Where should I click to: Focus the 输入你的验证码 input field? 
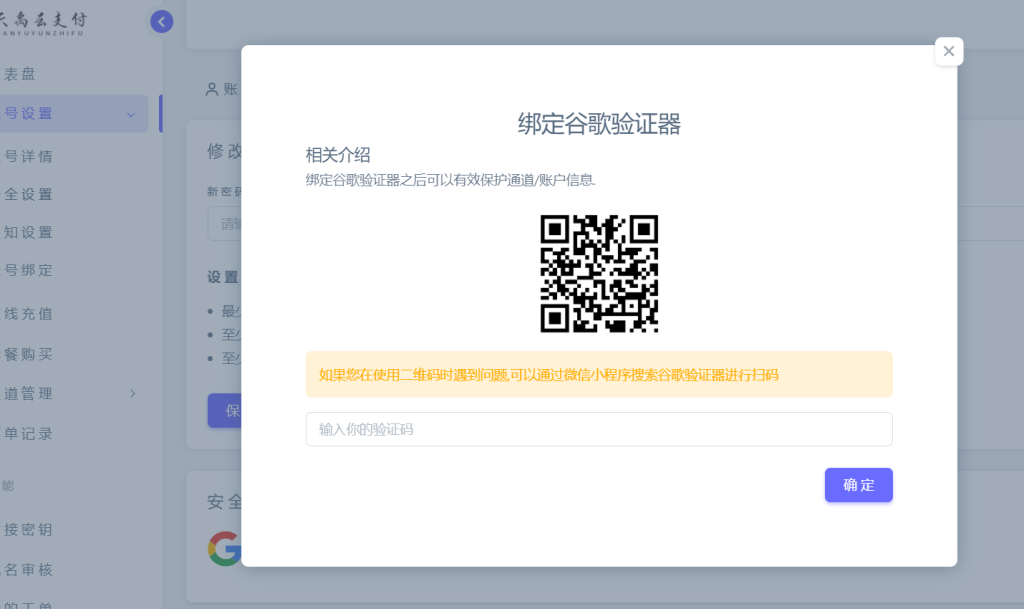(598, 429)
